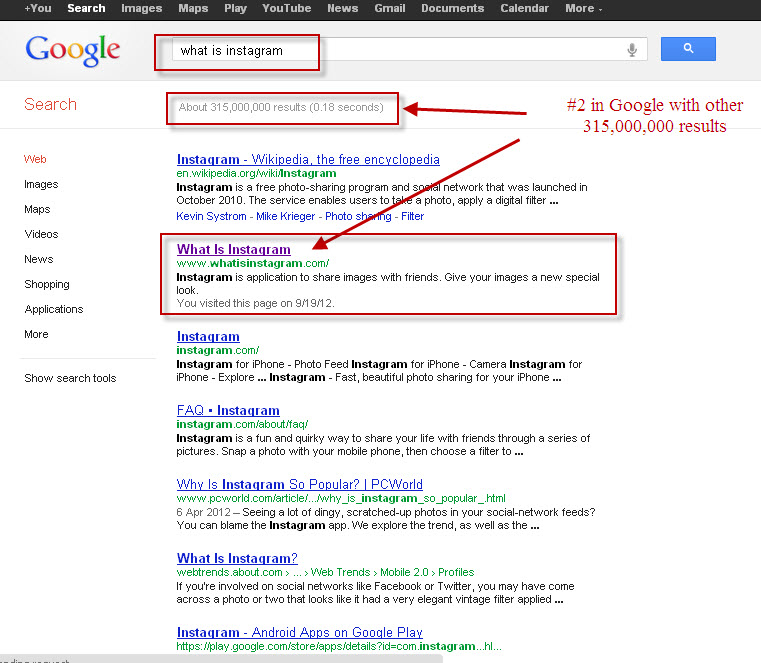Click the webtrends.about.com breadcrumb text
The height and width of the screenshot is (663, 761).
[x=325, y=572]
